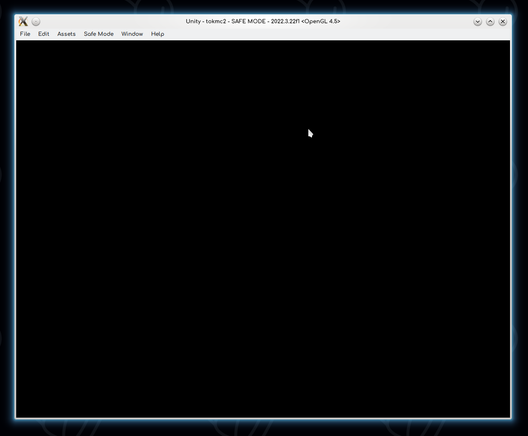The height and width of the screenshot is (436, 528).
Task: Minimize the Unity window
Action: point(477,22)
